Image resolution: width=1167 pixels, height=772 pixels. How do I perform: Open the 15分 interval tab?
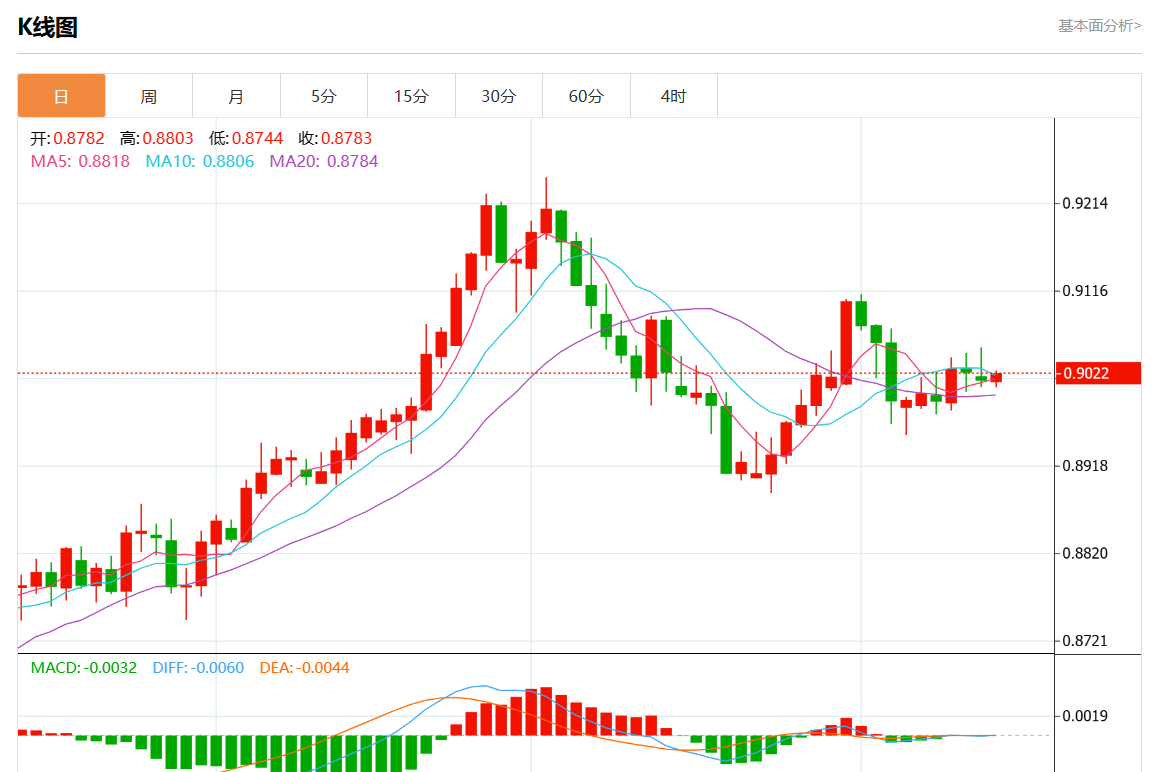[412, 96]
